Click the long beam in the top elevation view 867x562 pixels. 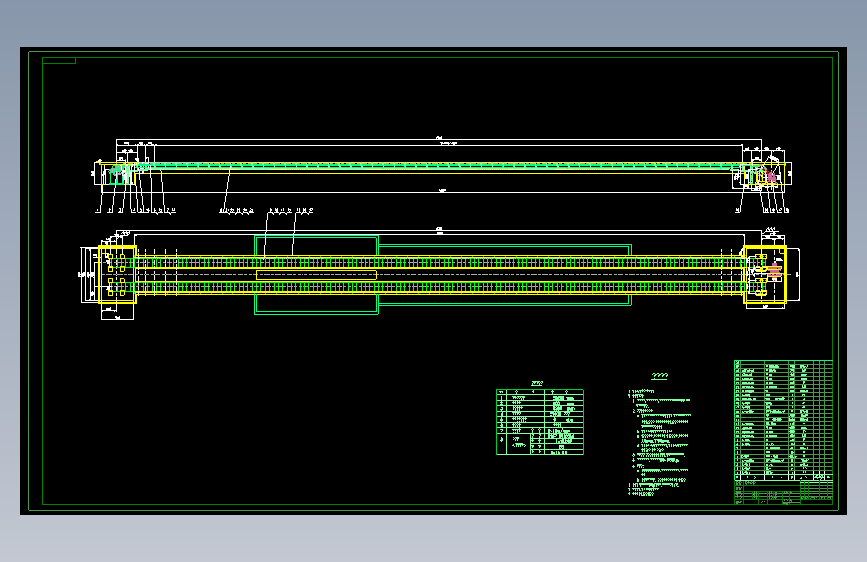tap(440, 168)
